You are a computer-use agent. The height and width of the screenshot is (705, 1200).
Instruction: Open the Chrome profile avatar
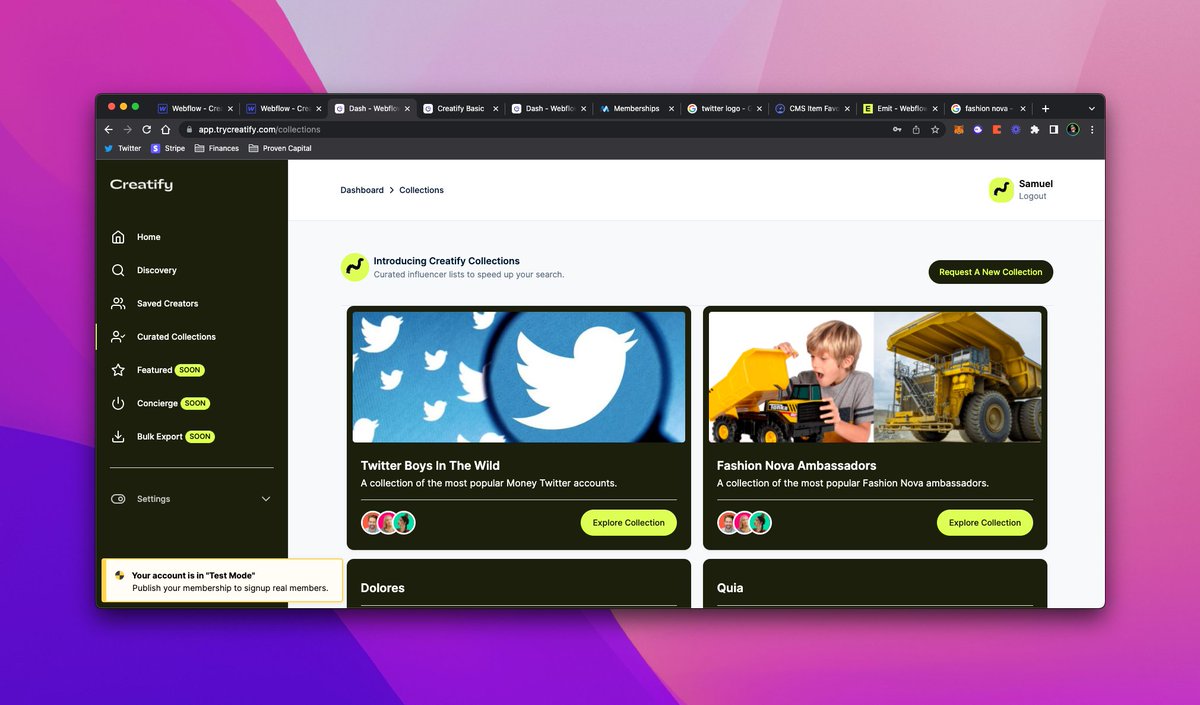pyautogui.click(x=1073, y=129)
